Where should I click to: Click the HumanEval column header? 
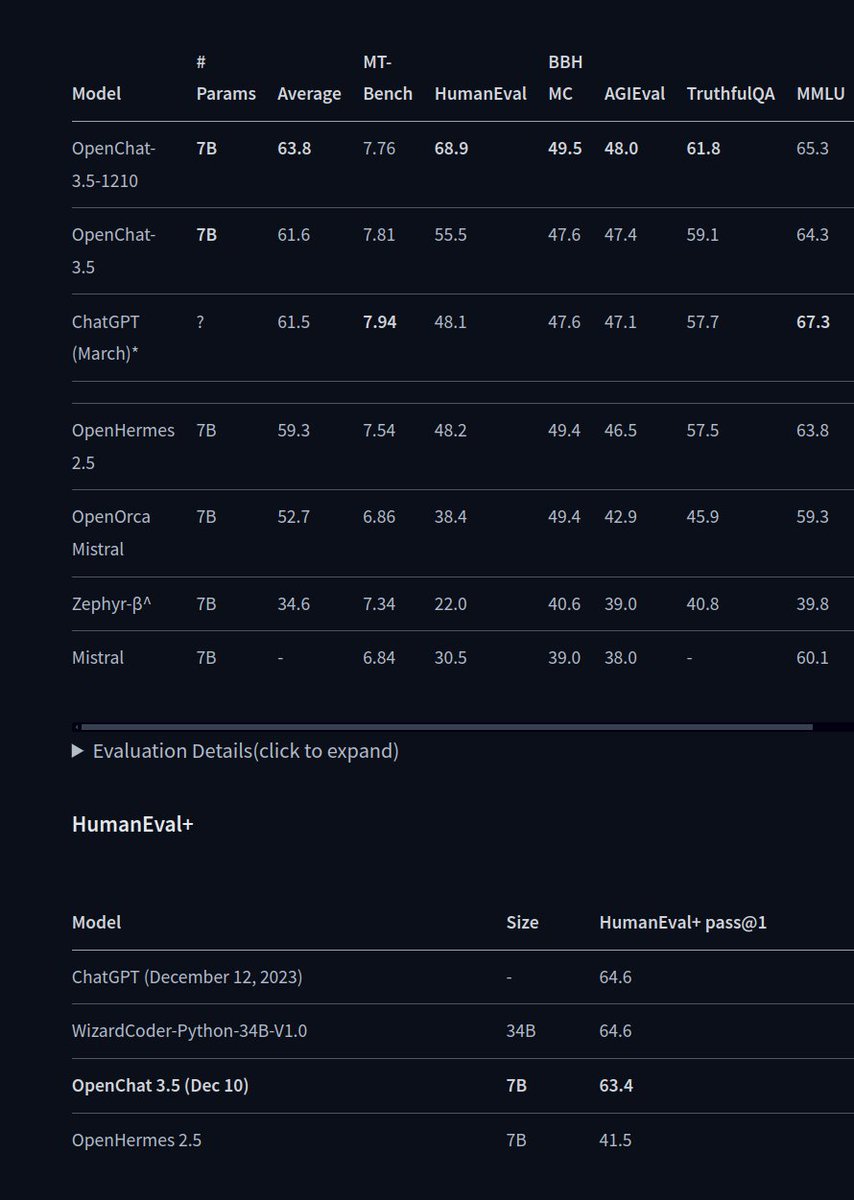click(x=480, y=94)
